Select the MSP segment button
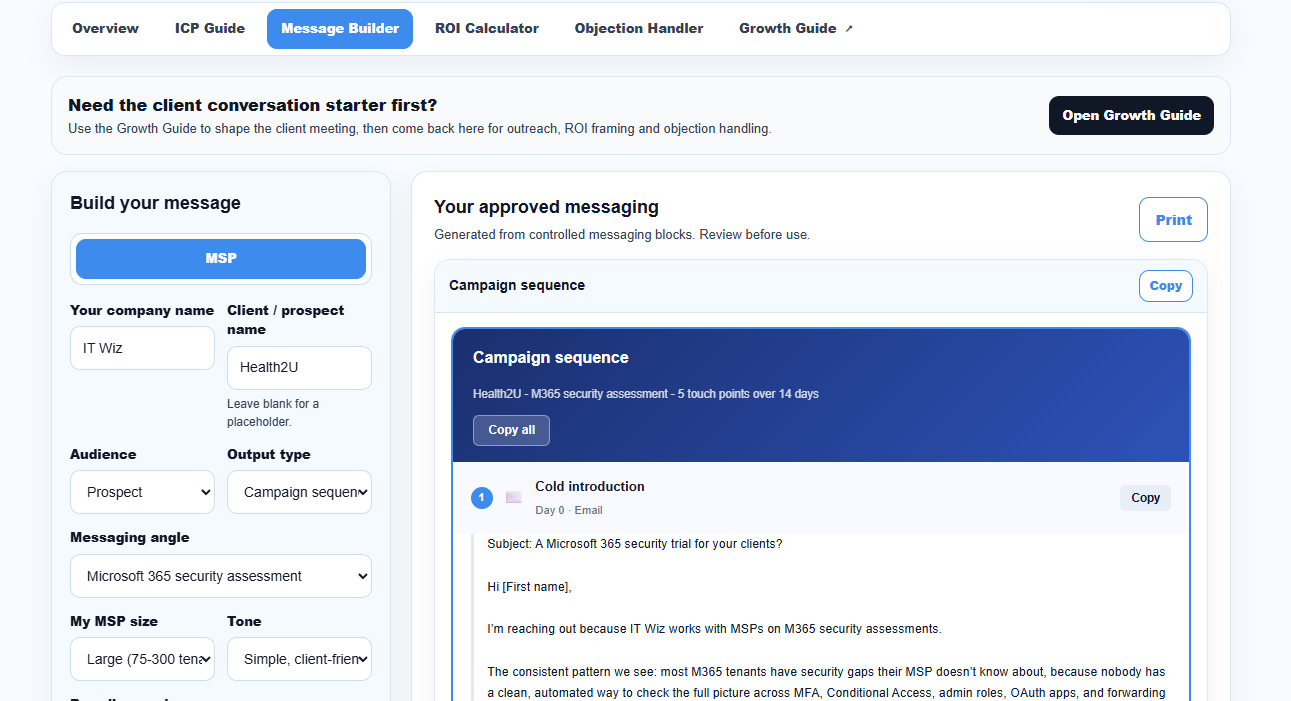1291x701 pixels. [x=221, y=259]
